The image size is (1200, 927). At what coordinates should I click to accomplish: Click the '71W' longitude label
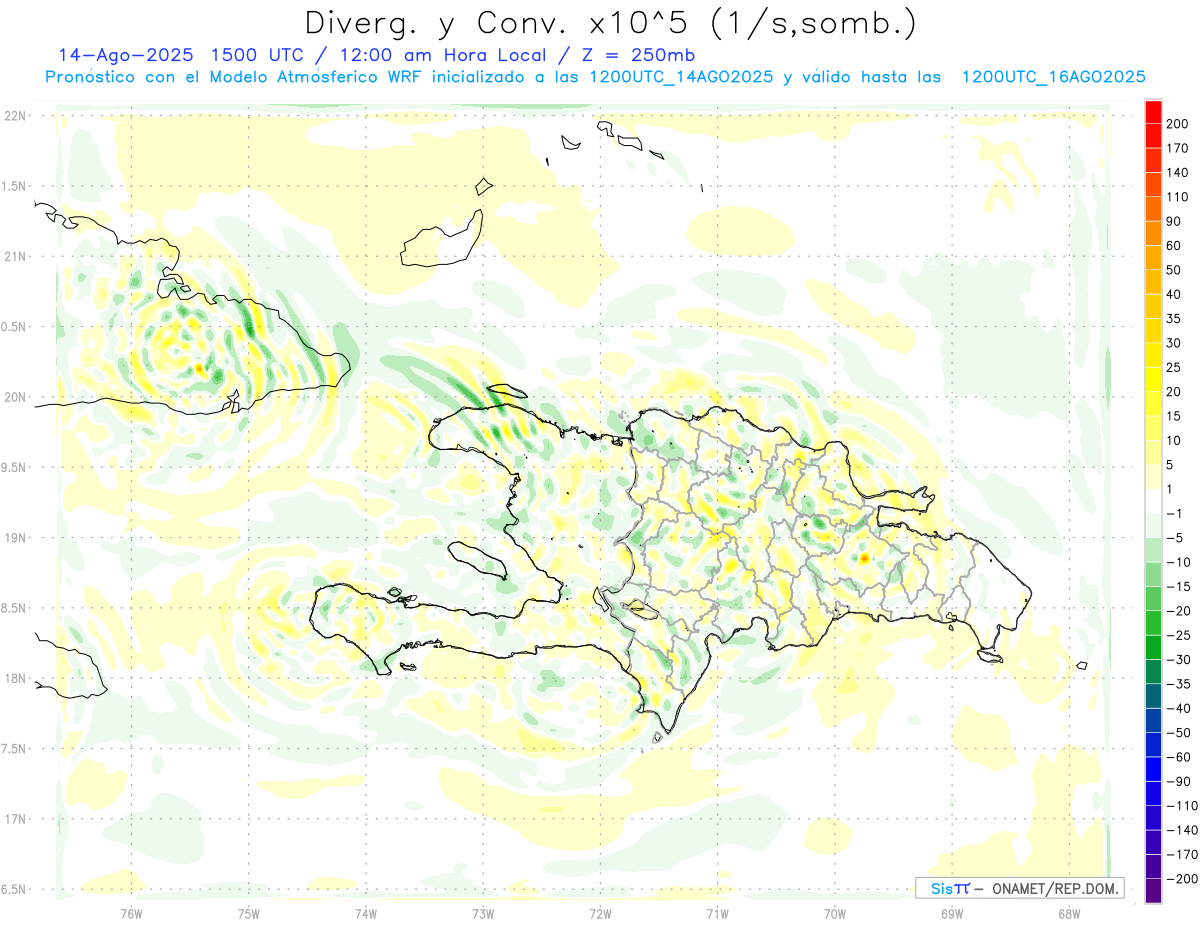click(x=717, y=913)
